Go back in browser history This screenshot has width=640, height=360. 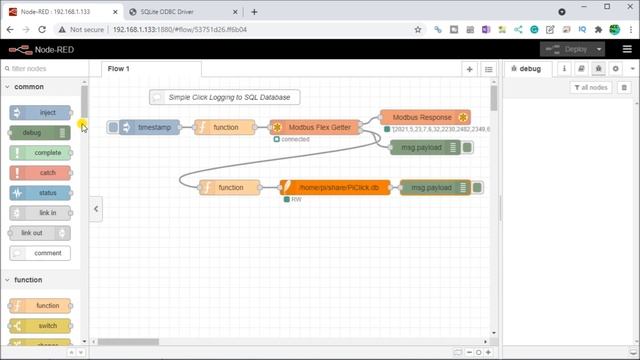point(10,29)
